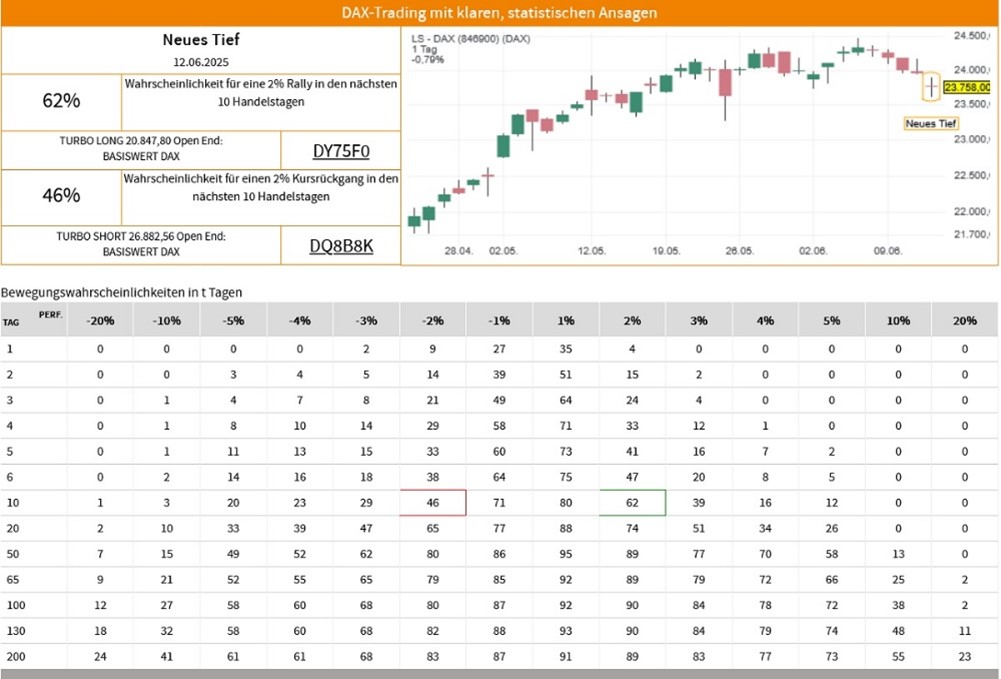Click the 3% column header

click(x=698, y=321)
